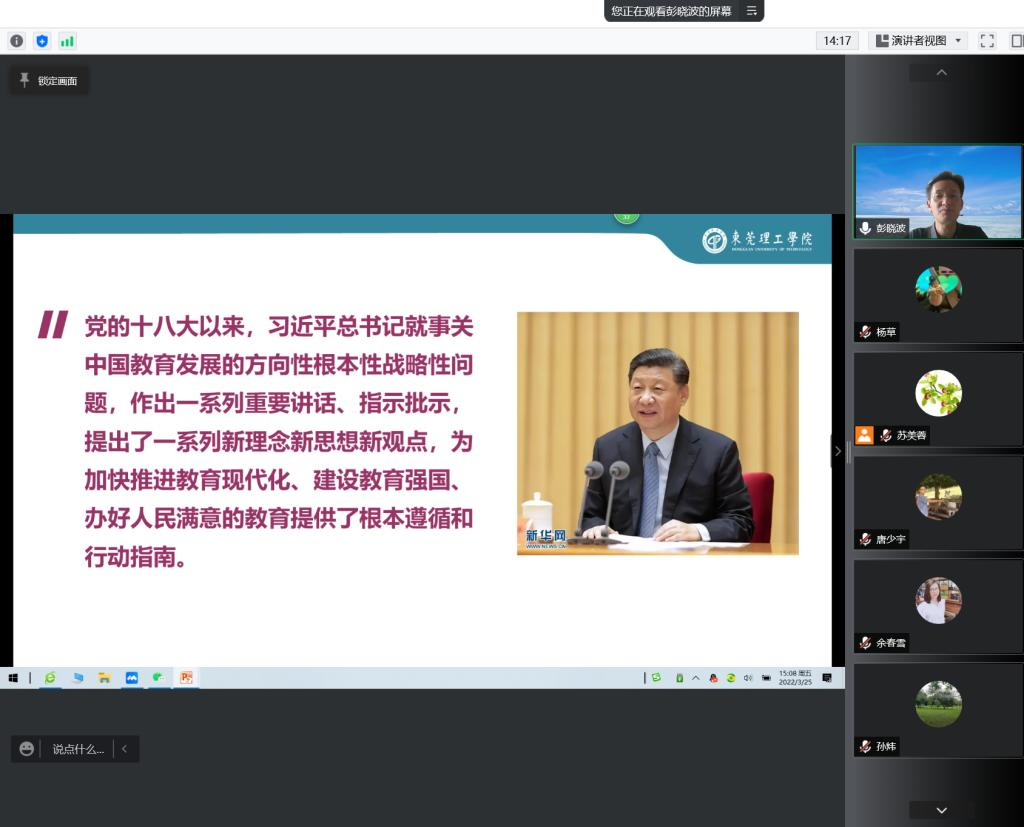Collapse the participant video sidebar
1024x827 pixels.
point(838,451)
